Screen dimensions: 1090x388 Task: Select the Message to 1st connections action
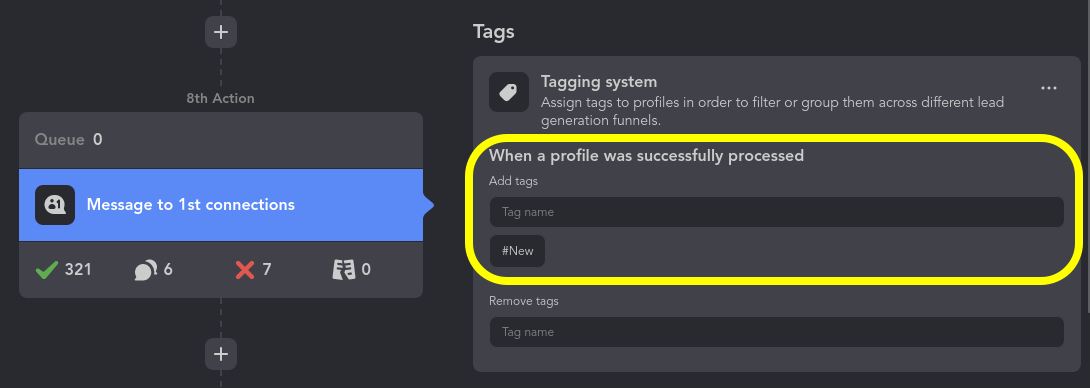tap(221, 205)
